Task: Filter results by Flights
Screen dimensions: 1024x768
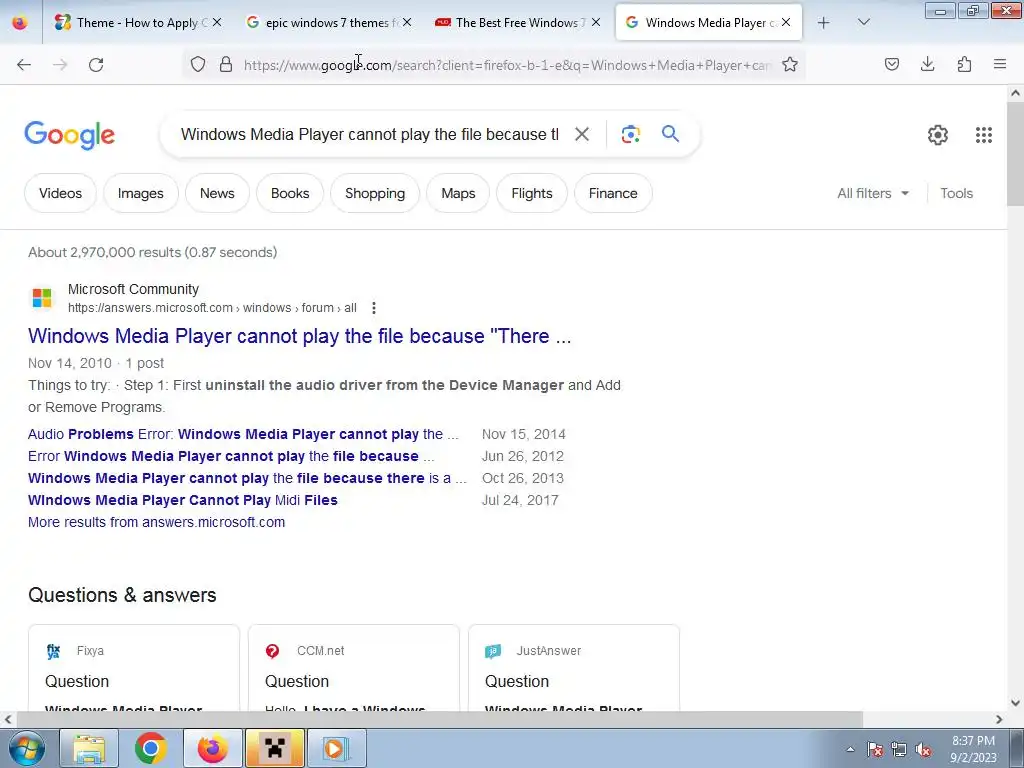Action: [x=532, y=193]
